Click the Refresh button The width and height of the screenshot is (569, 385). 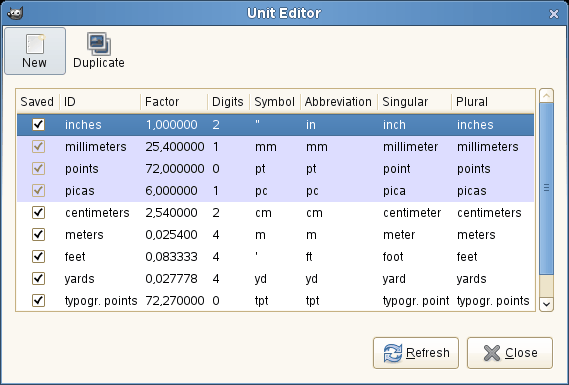pos(416,353)
